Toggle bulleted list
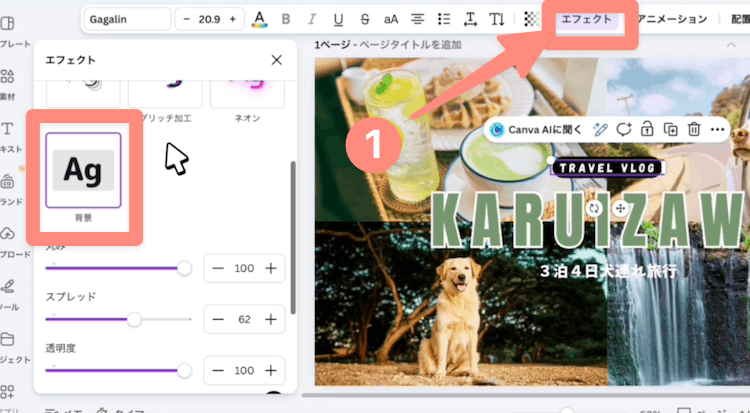 [444, 19]
